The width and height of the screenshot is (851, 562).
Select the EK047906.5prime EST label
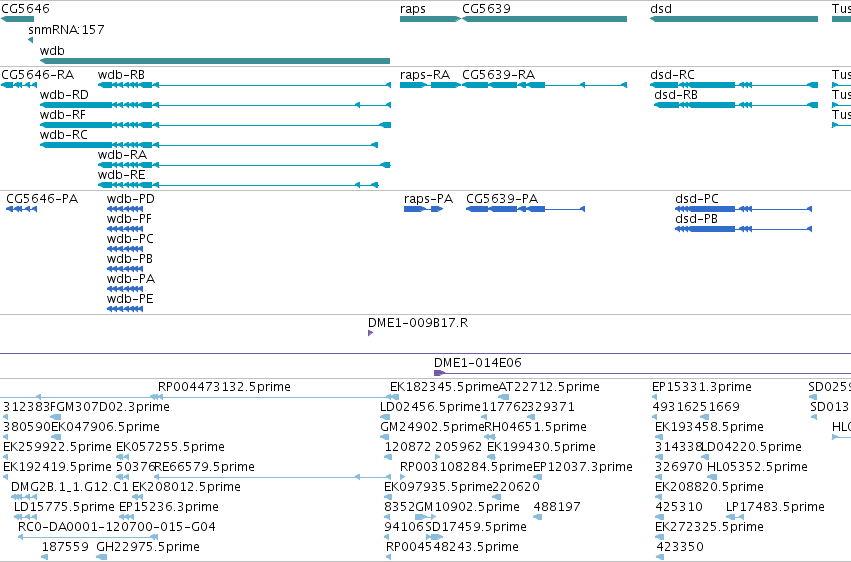[x=105, y=427]
